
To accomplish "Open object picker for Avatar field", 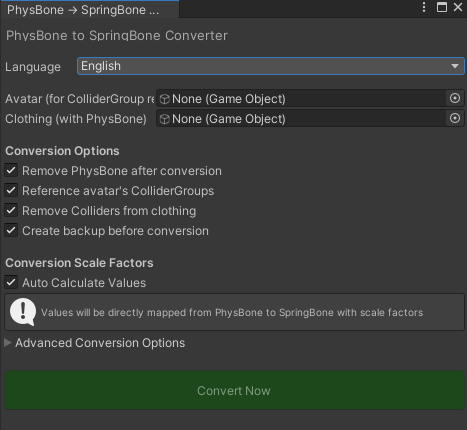I will 455,98.
